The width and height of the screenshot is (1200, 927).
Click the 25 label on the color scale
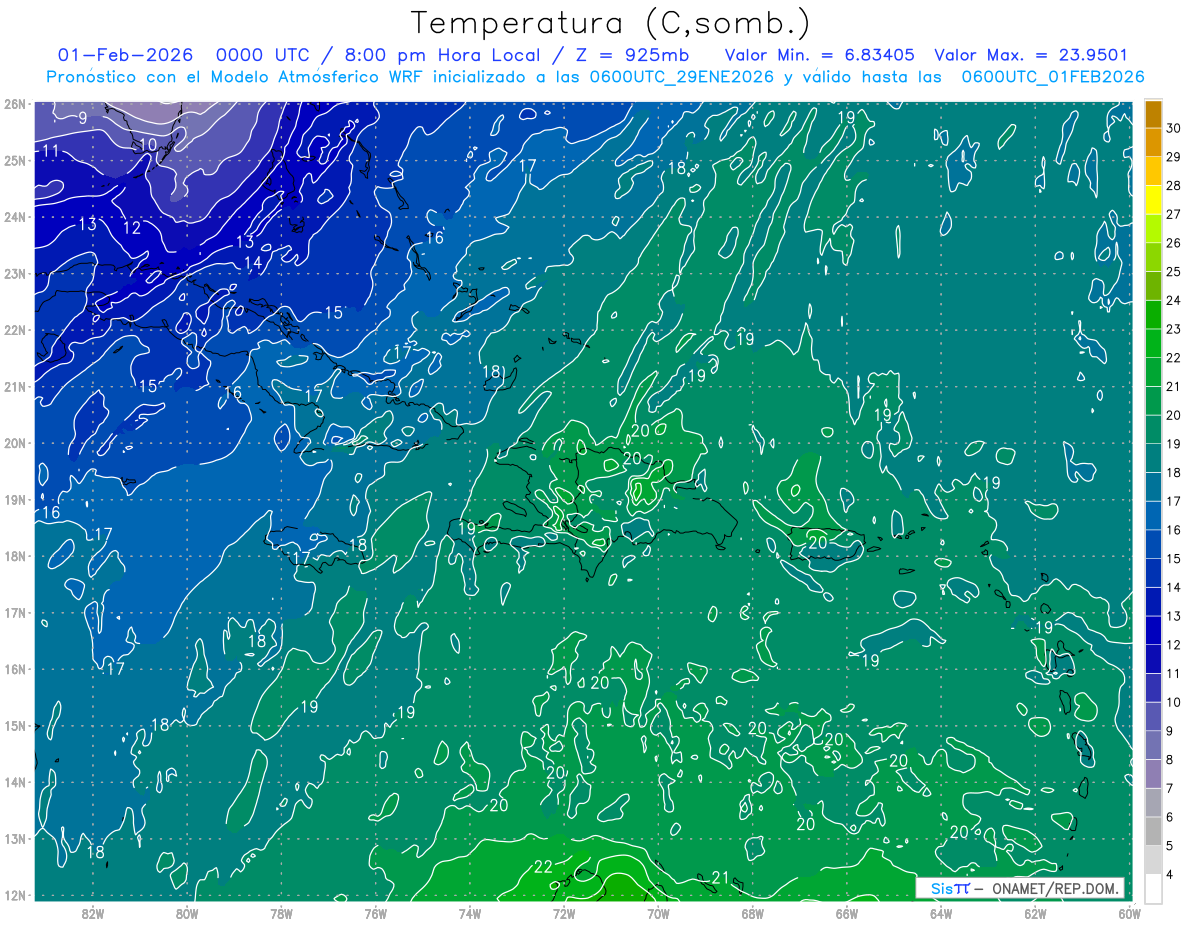1174,272
